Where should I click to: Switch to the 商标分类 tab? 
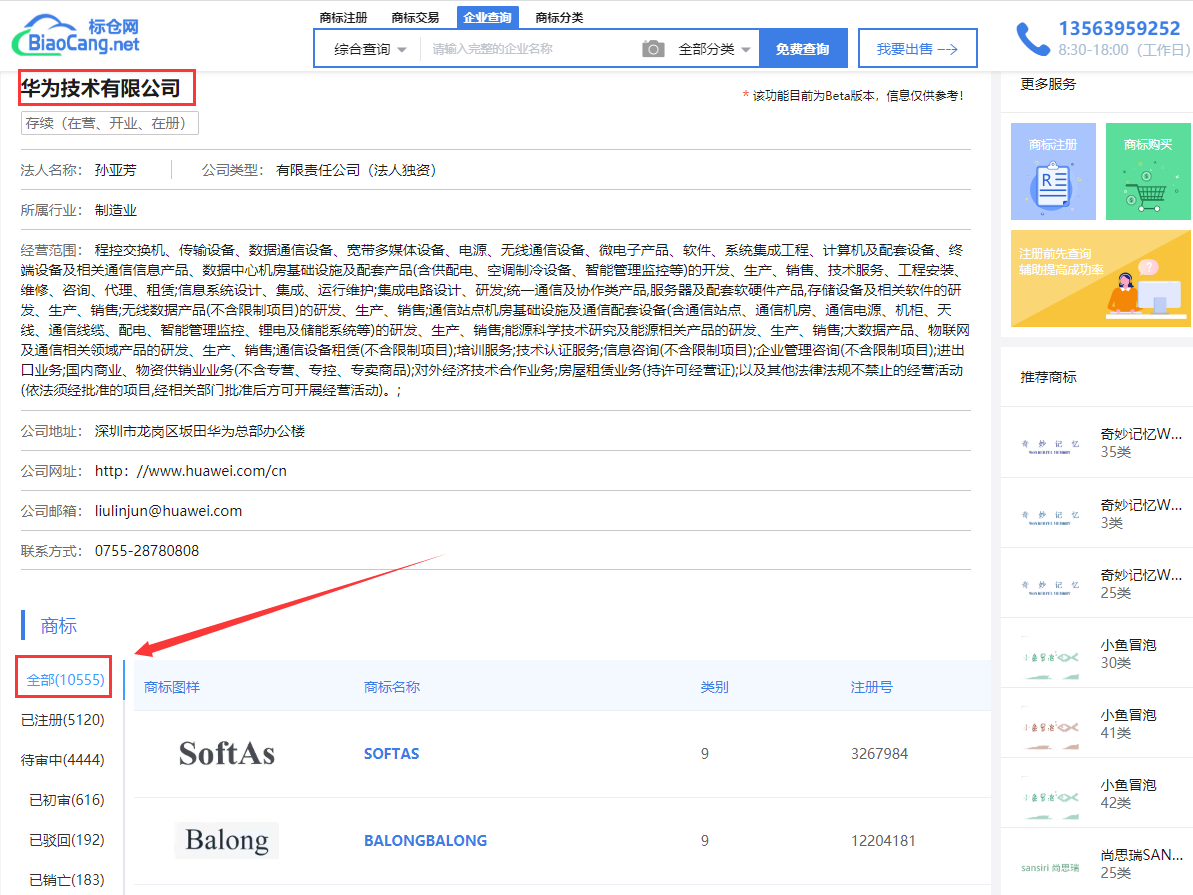point(559,17)
